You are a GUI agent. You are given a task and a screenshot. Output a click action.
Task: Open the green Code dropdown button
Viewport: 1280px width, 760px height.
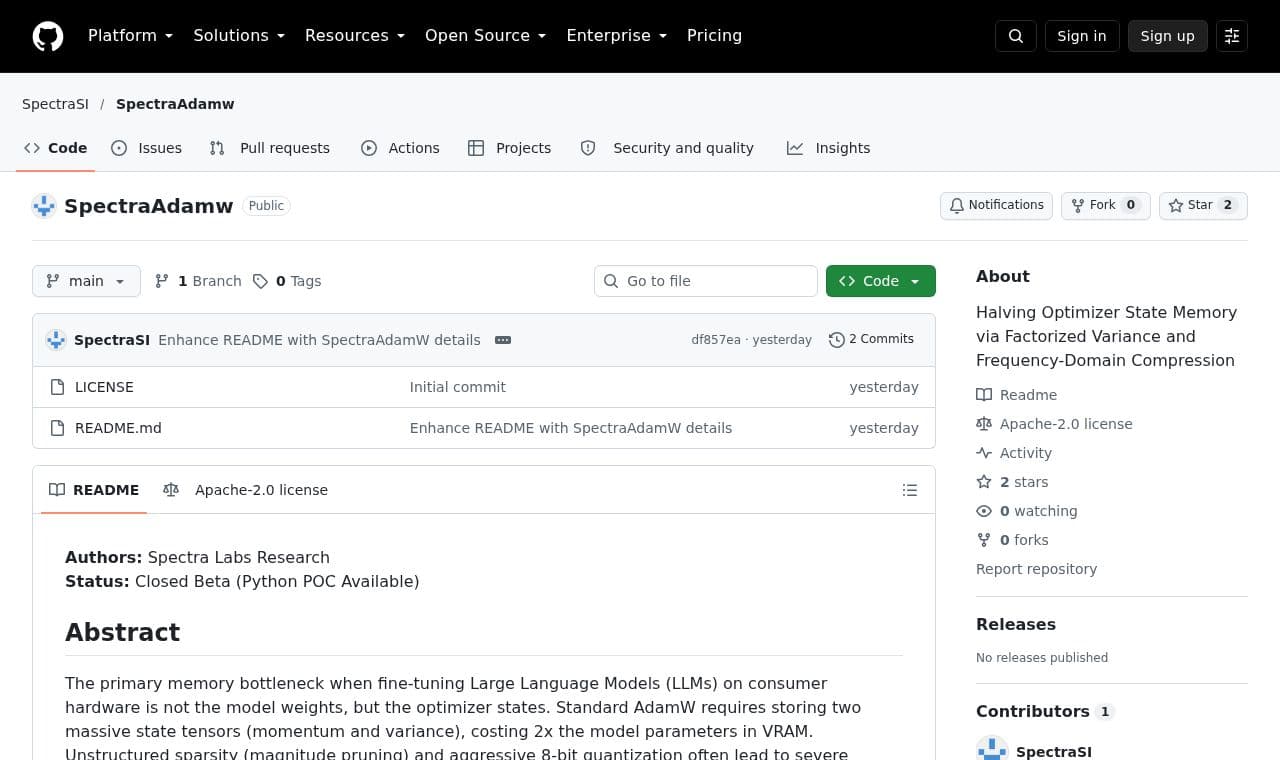[881, 281]
